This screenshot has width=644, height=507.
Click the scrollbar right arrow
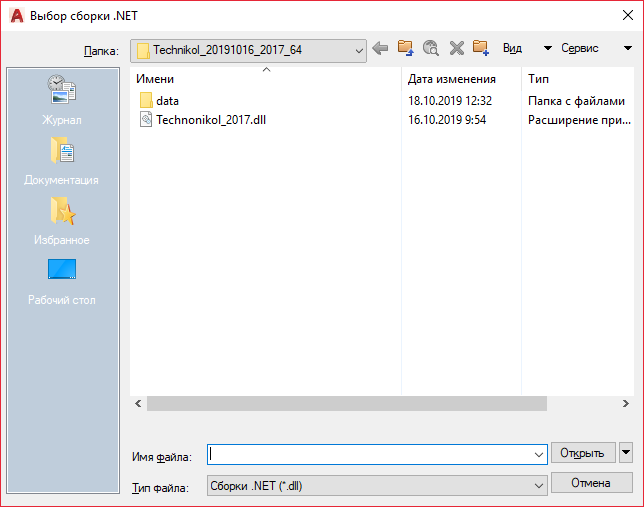626,403
